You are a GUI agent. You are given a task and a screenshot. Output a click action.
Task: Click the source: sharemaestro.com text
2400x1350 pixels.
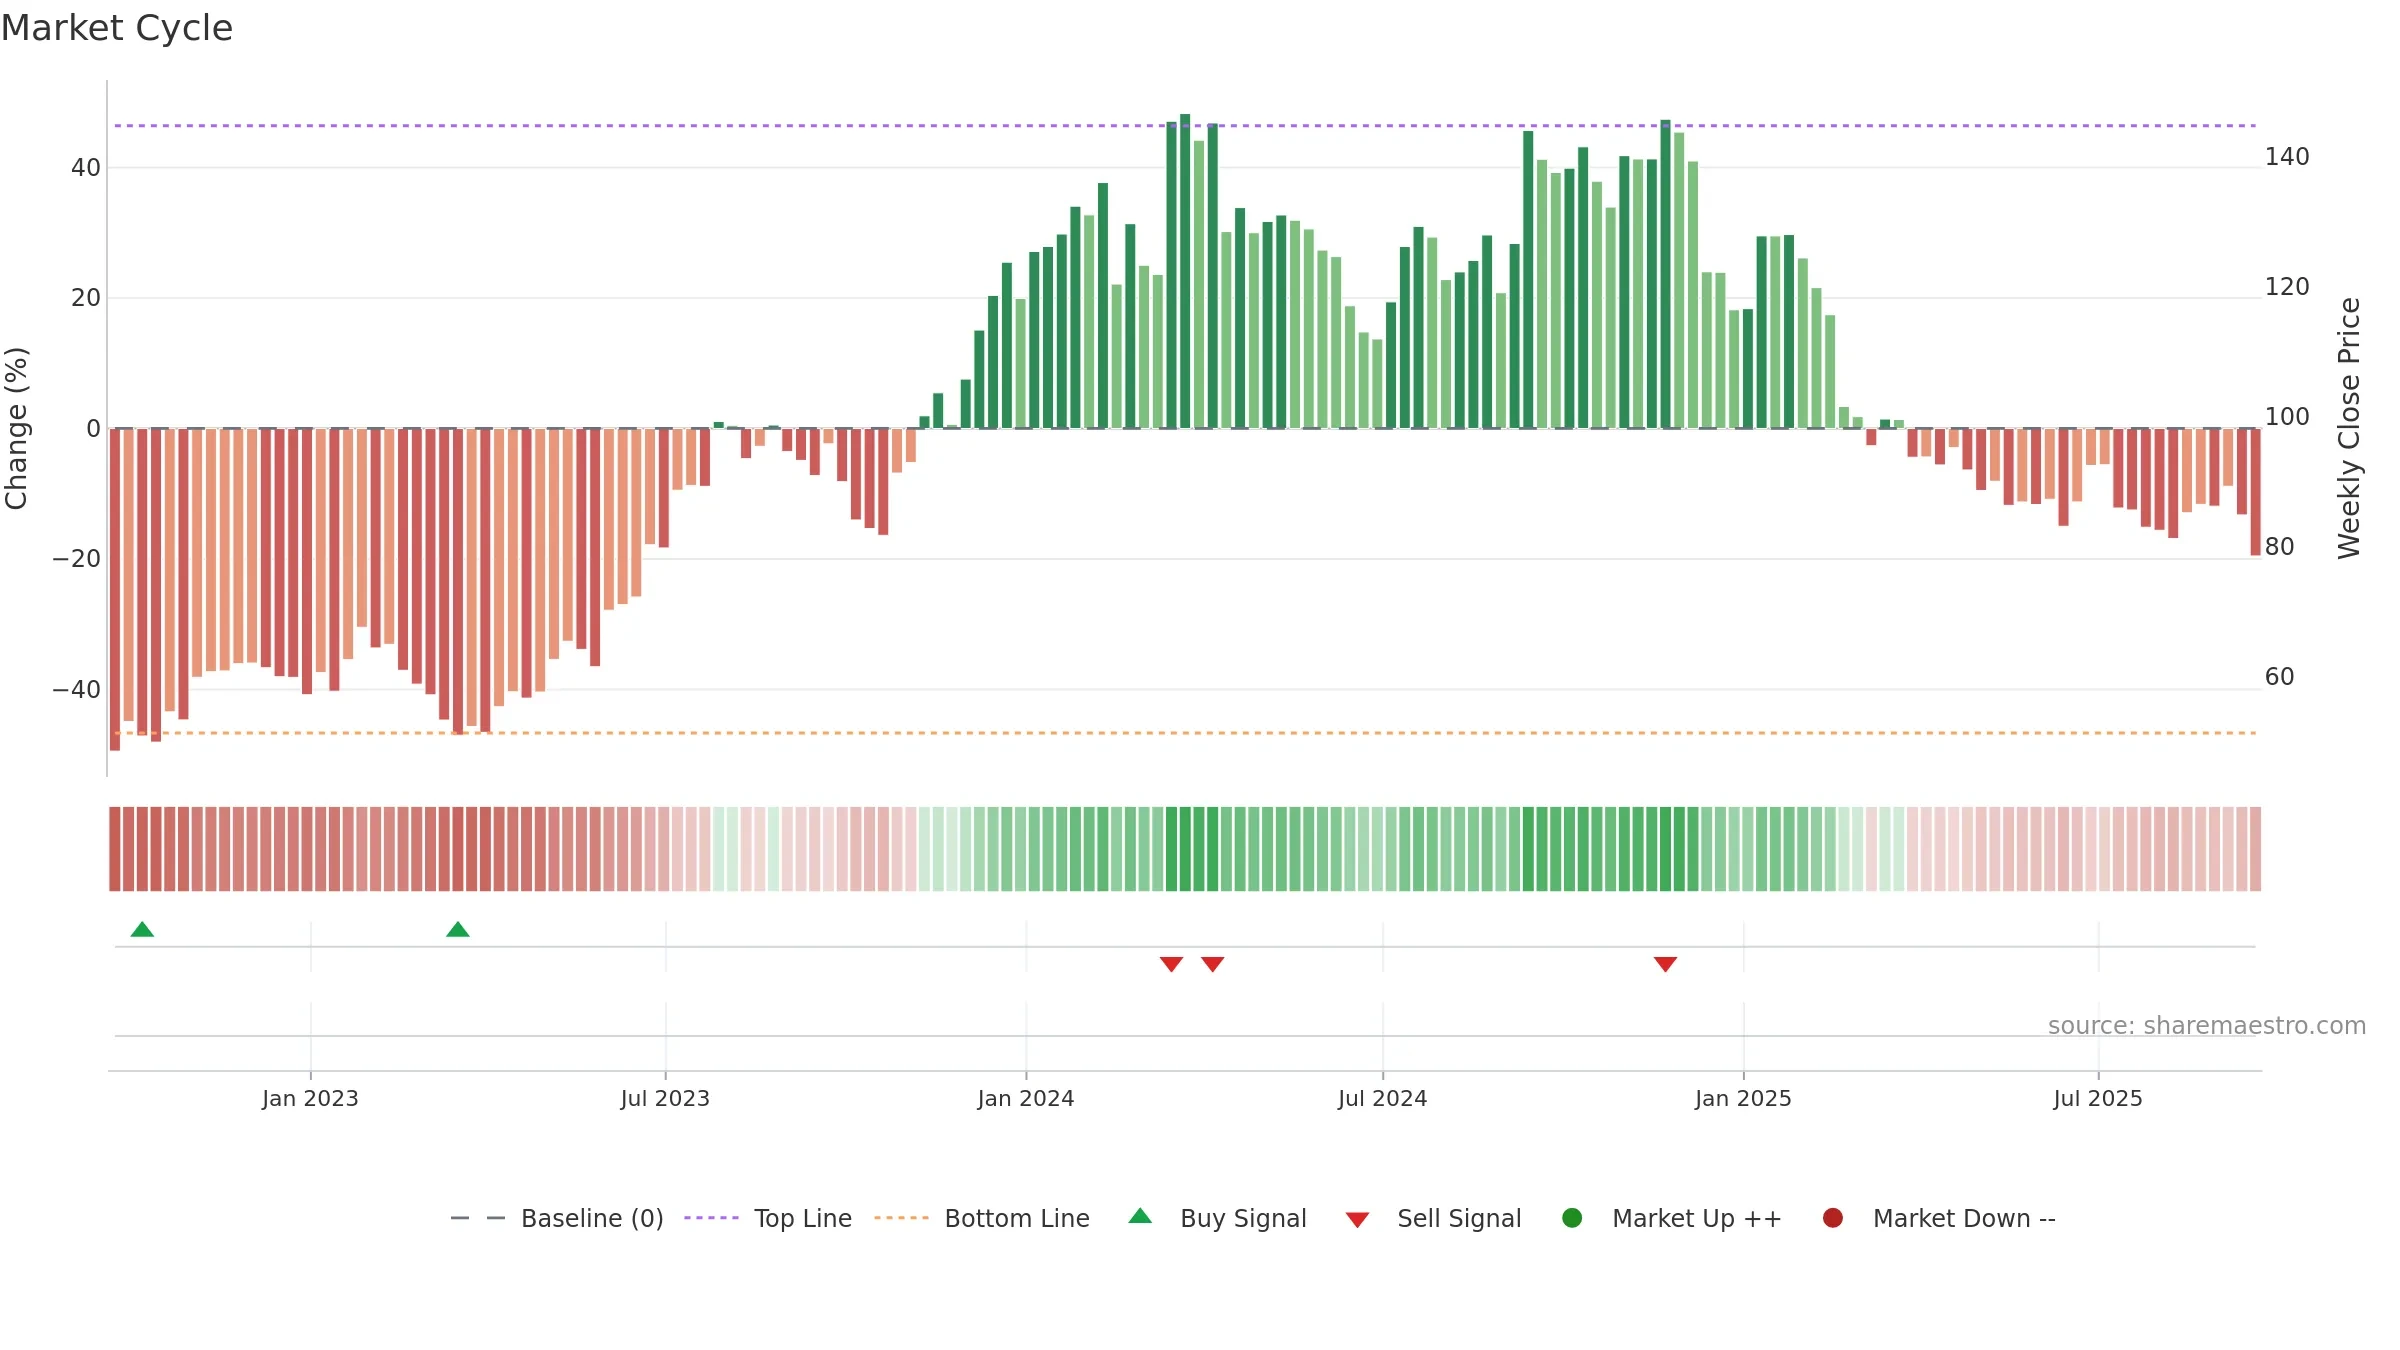(2207, 1026)
